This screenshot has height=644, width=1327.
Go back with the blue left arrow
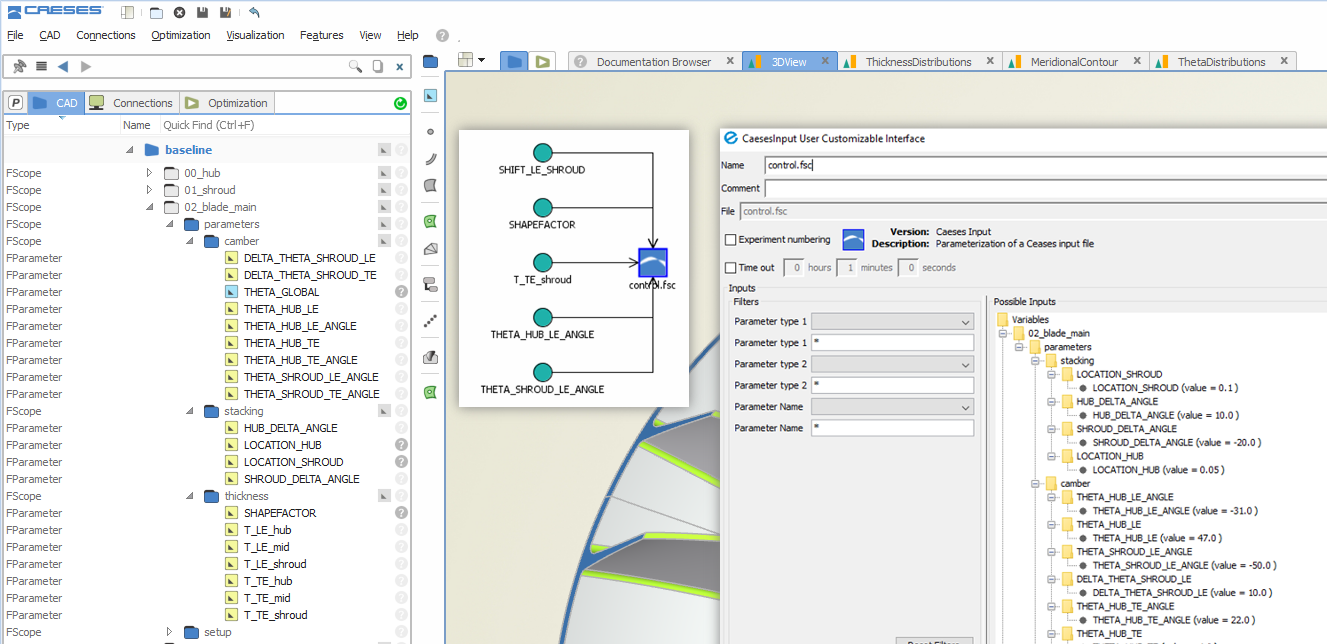click(63, 66)
